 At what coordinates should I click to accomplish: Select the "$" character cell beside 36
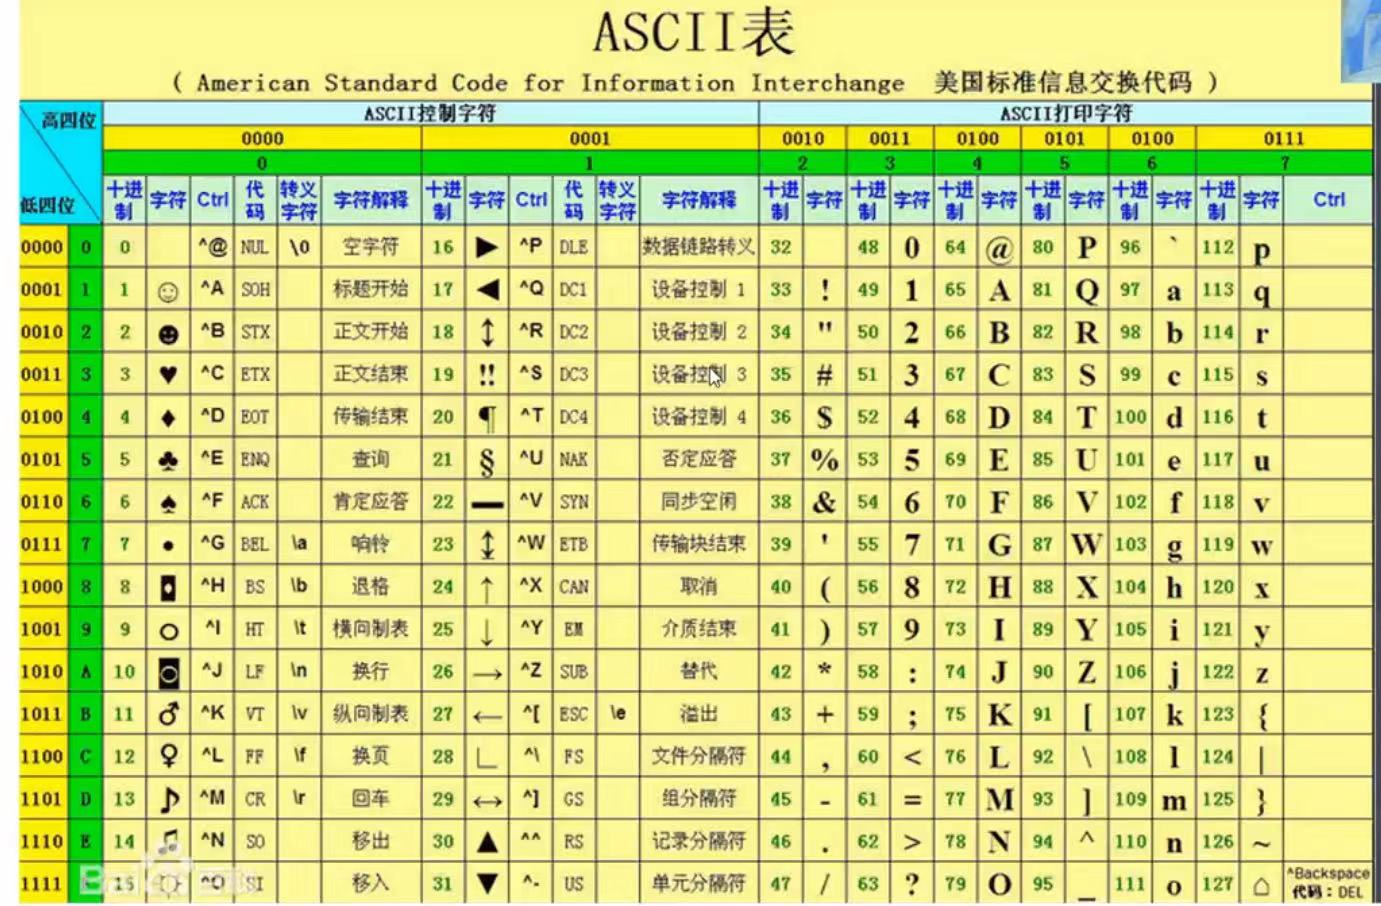pos(824,417)
